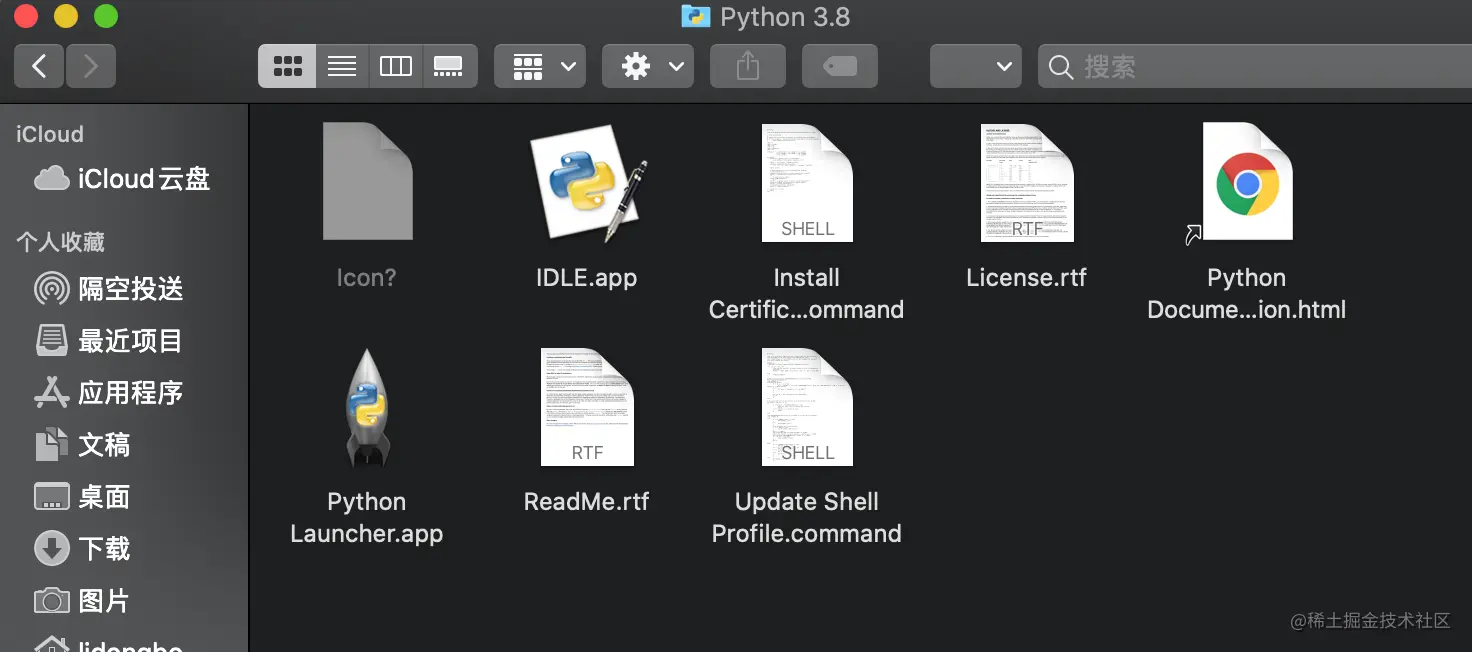Open the group-by arrangement dropdown
This screenshot has height=652, width=1472.
pos(540,66)
